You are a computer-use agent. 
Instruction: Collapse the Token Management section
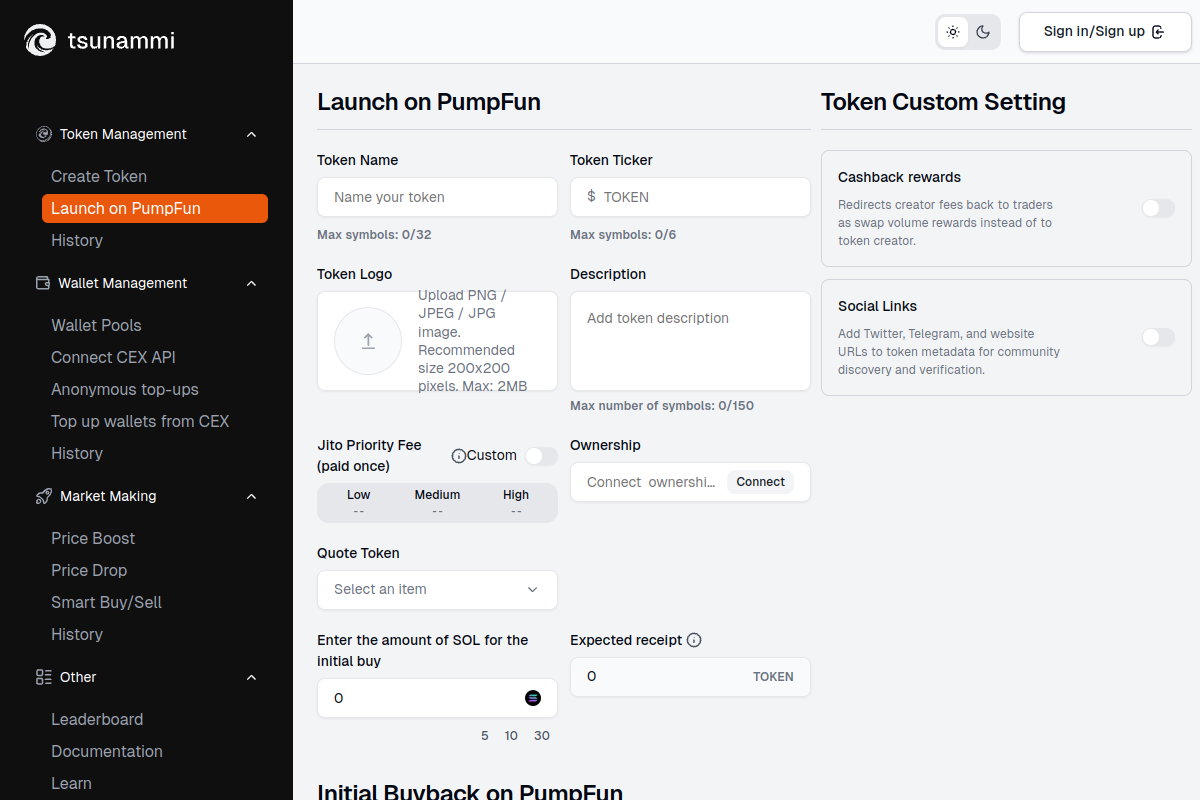point(251,134)
